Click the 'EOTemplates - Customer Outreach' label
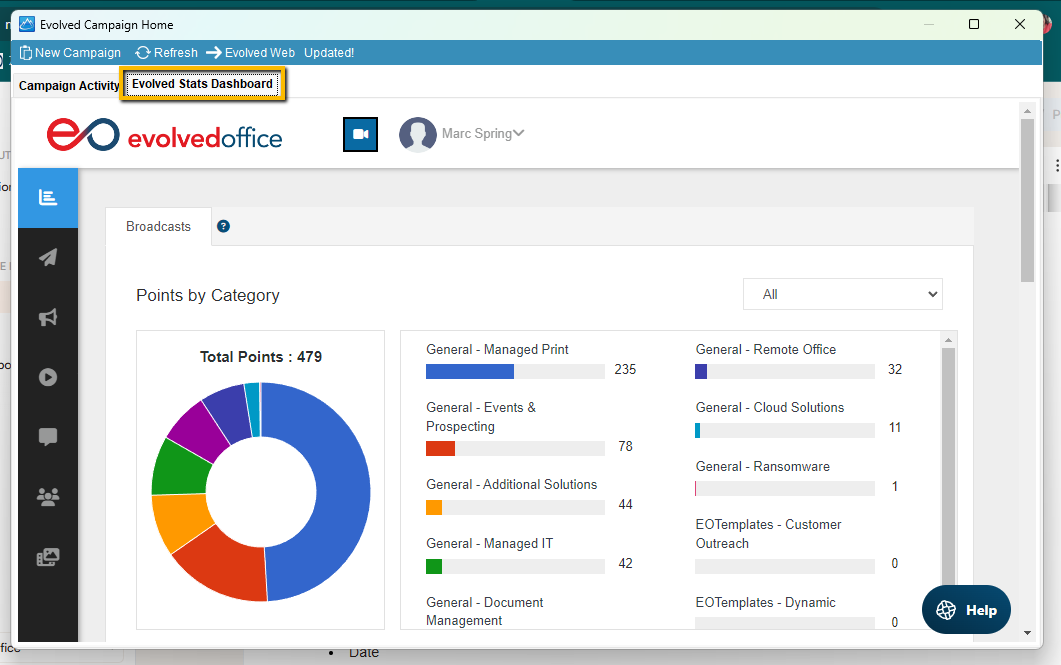The image size is (1061, 665). (x=768, y=534)
